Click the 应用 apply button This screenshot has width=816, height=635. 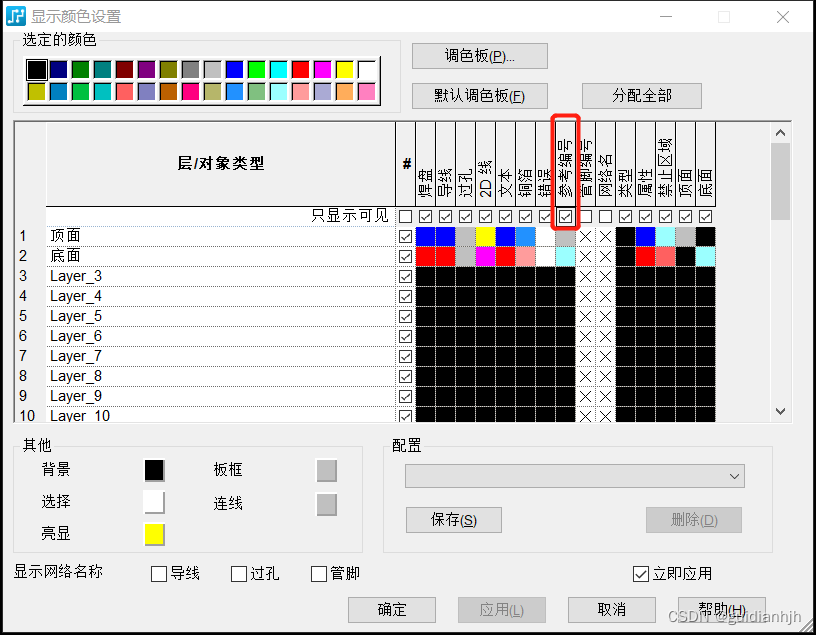coord(501,610)
